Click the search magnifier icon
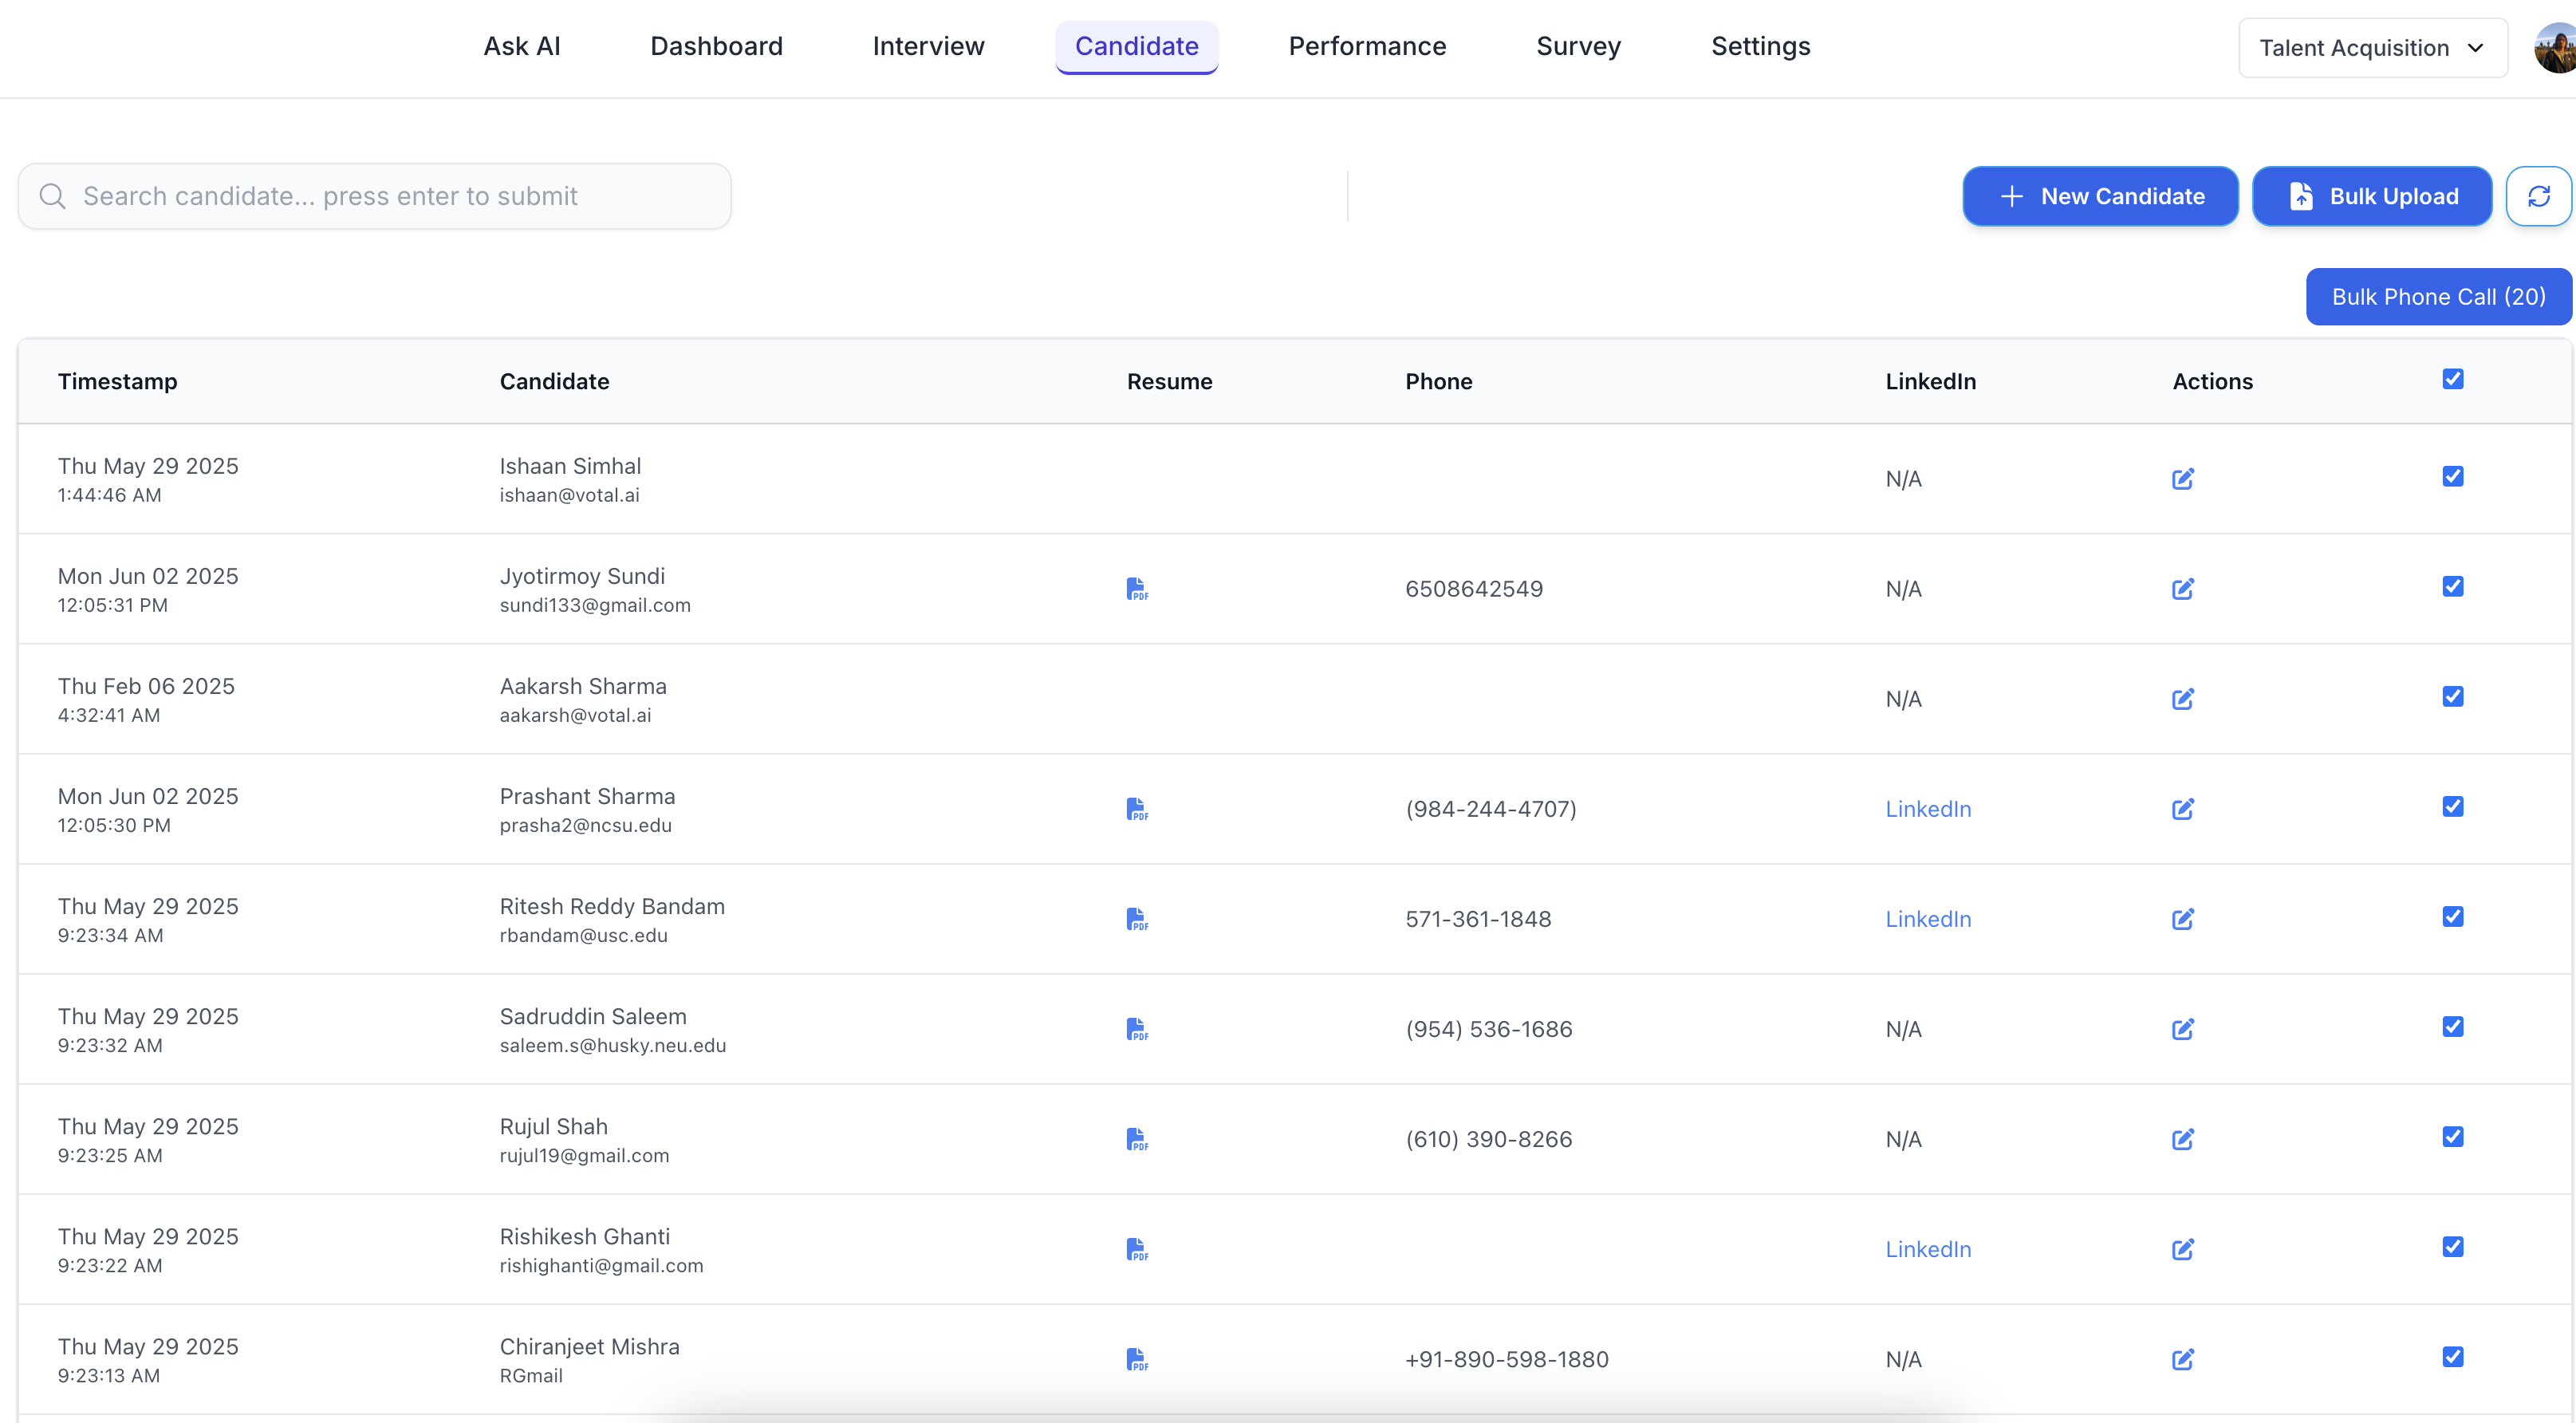Viewport: 2576px width, 1423px height. tap(53, 195)
